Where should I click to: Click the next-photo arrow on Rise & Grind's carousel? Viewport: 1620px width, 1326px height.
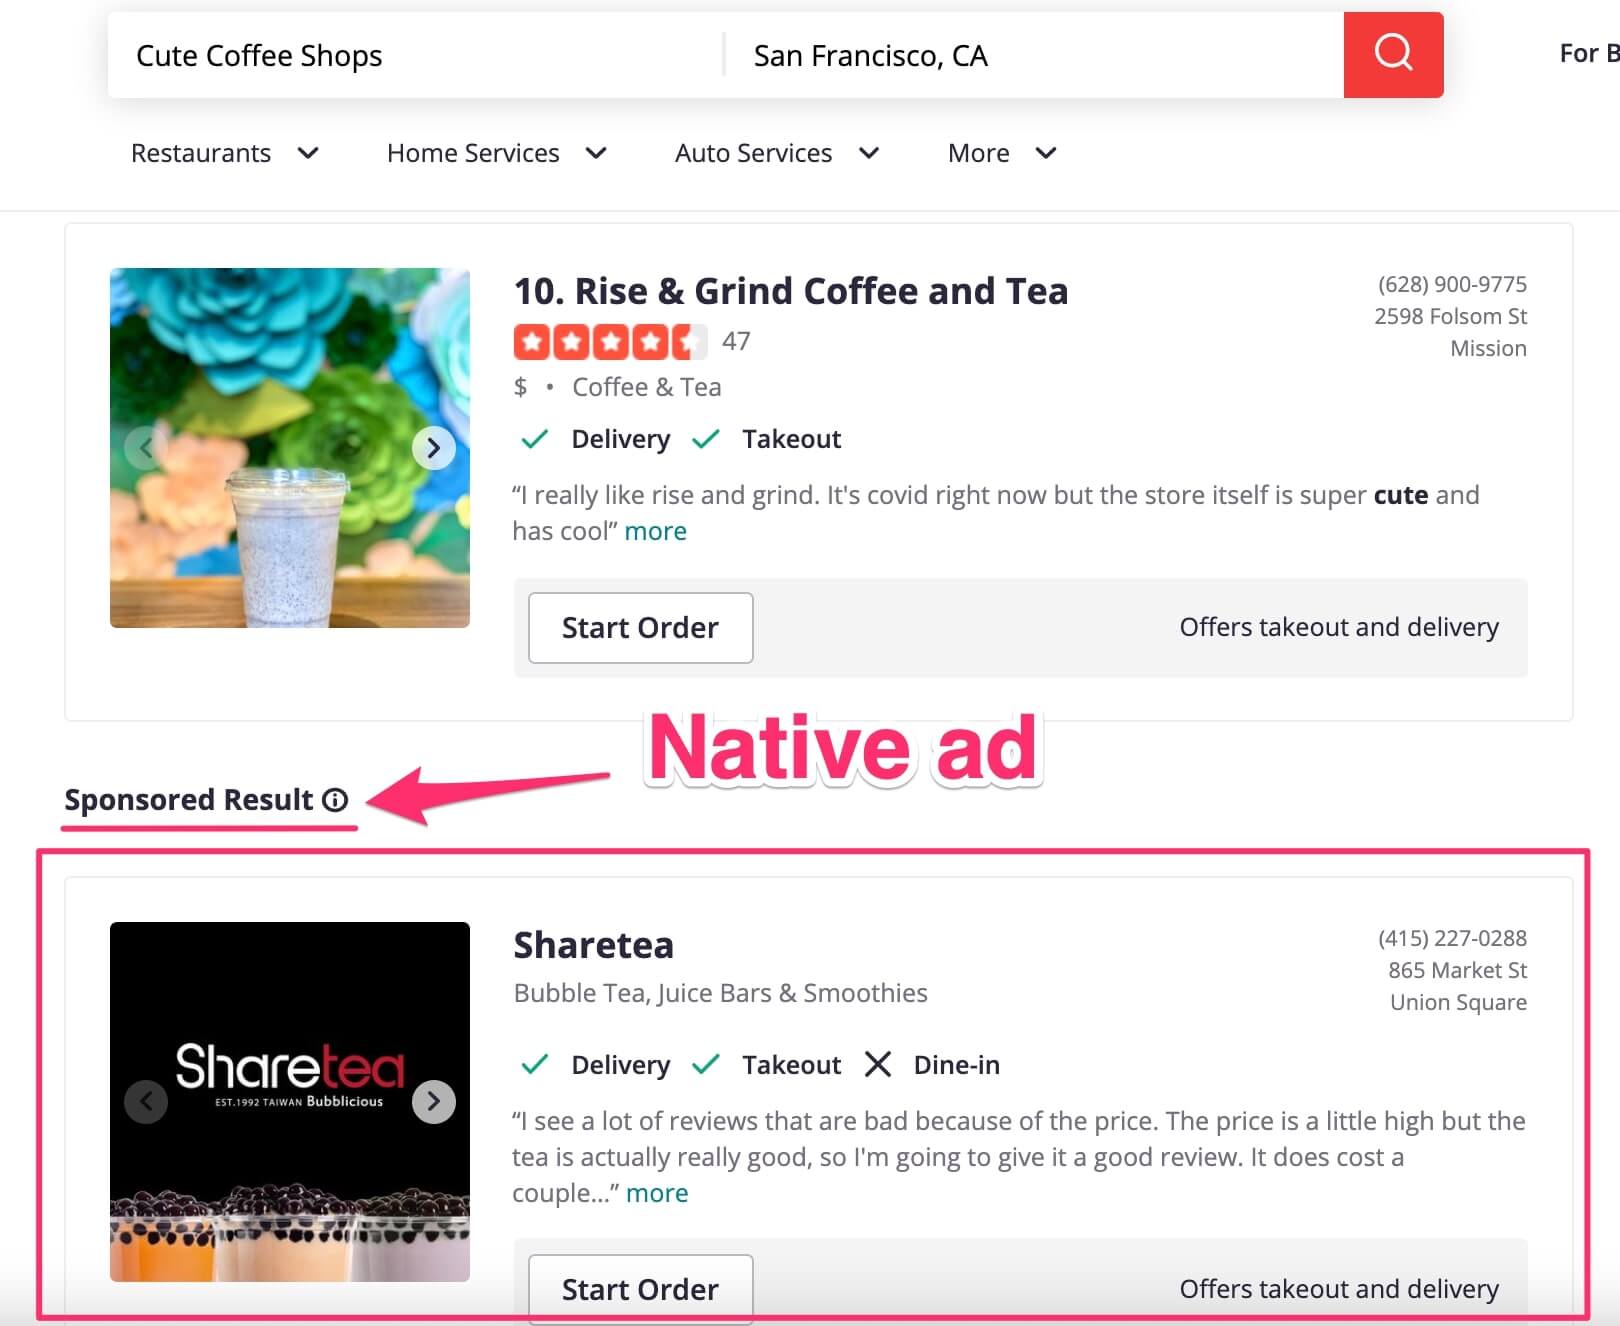pos(433,447)
